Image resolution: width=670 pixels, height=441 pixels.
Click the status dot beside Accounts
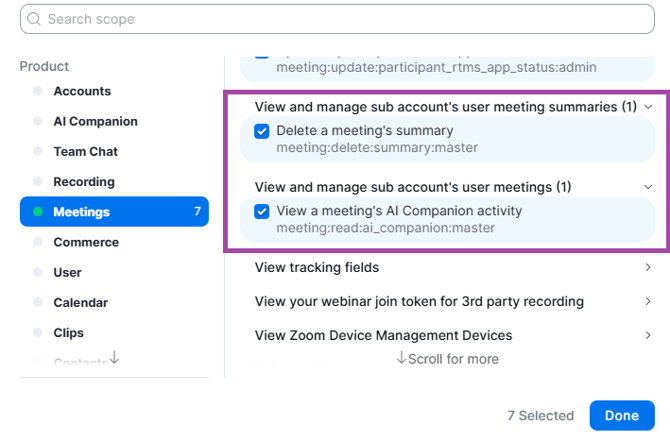pyautogui.click(x=38, y=91)
